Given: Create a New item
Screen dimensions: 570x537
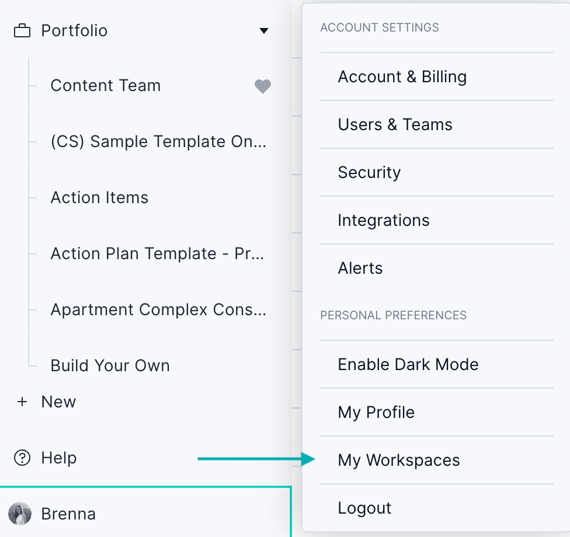Looking at the screenshot, I should click(59, 402).
